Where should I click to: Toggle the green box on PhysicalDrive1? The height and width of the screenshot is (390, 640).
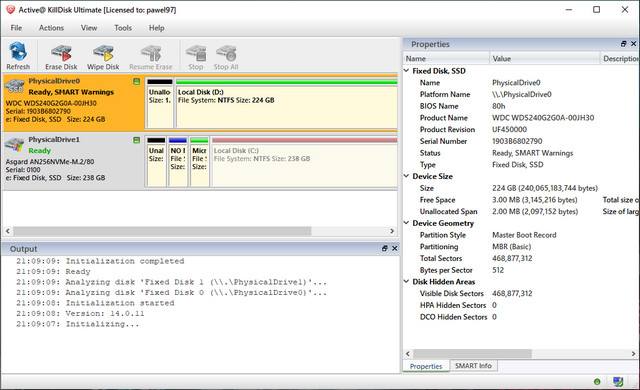pyautogui.click(x=137, y=140)
